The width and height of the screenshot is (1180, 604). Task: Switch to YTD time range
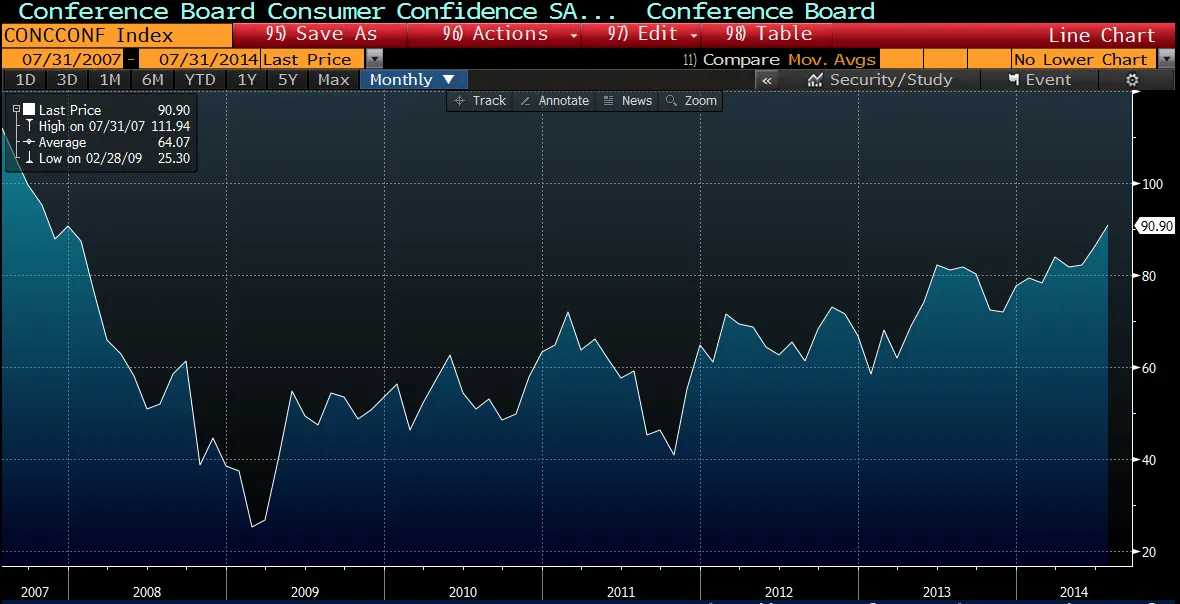point(200,80)
